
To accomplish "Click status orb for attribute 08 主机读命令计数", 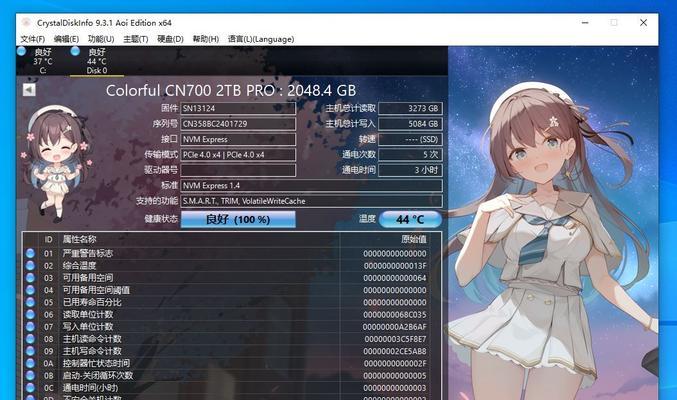I will pyautogui.click(x=30, y=339).
